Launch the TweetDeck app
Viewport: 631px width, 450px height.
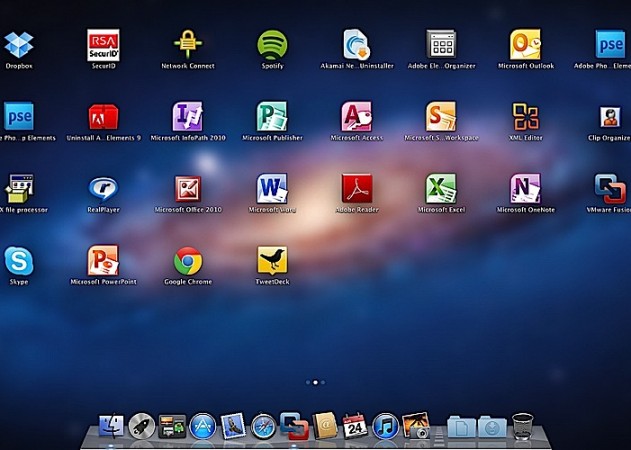click(272, 261)
